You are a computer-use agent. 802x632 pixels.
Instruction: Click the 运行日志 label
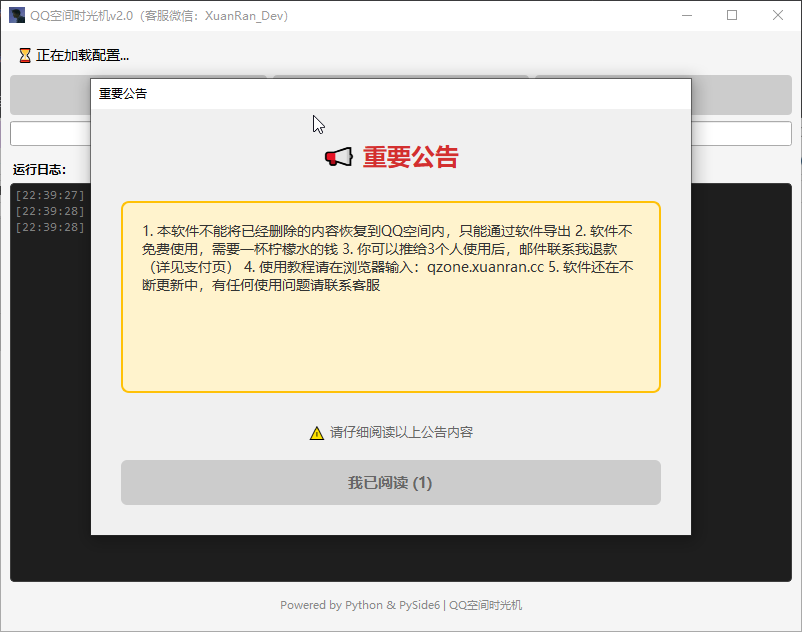39,169
